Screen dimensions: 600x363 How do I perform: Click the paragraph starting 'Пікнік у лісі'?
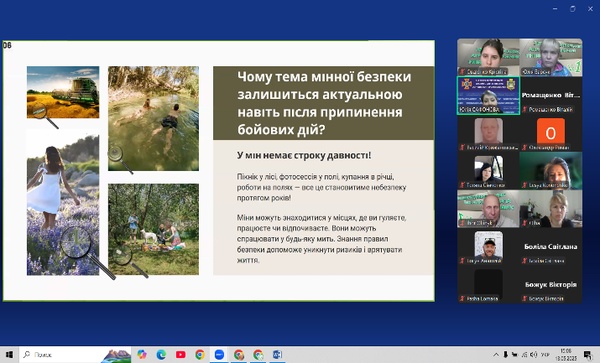click(321, 187)
